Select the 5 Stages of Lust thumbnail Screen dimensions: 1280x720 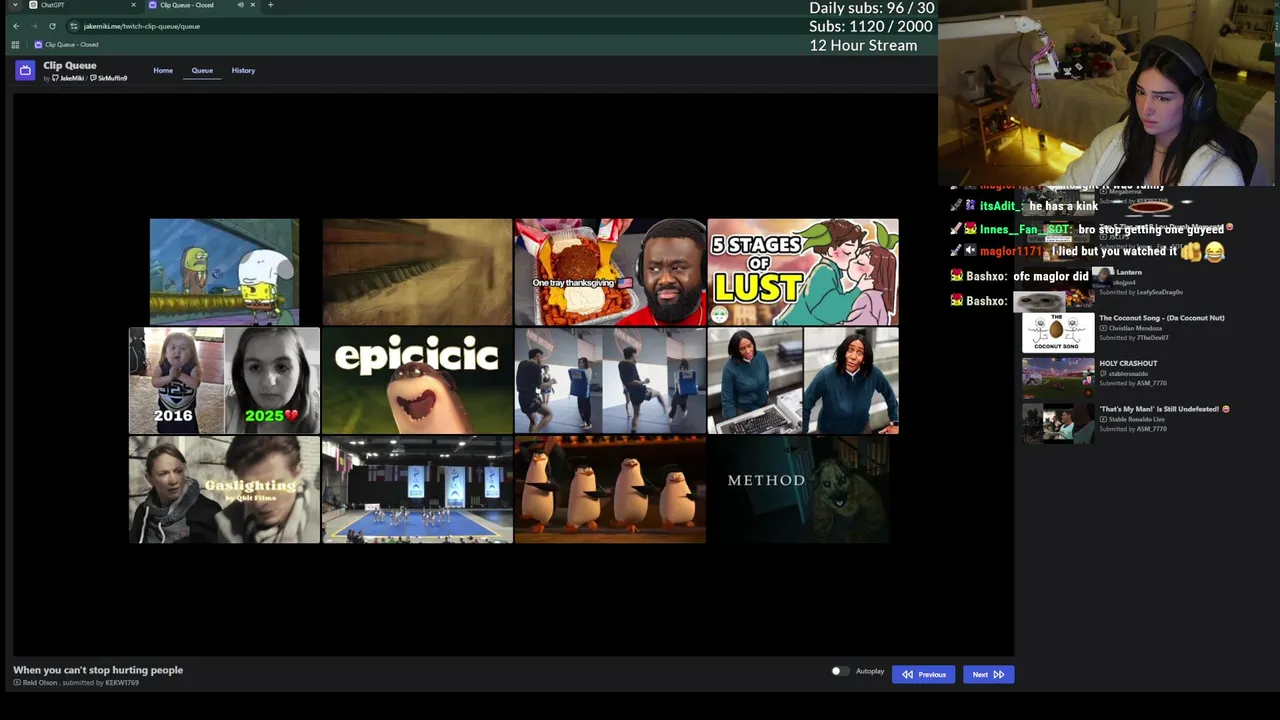(803, 272)
